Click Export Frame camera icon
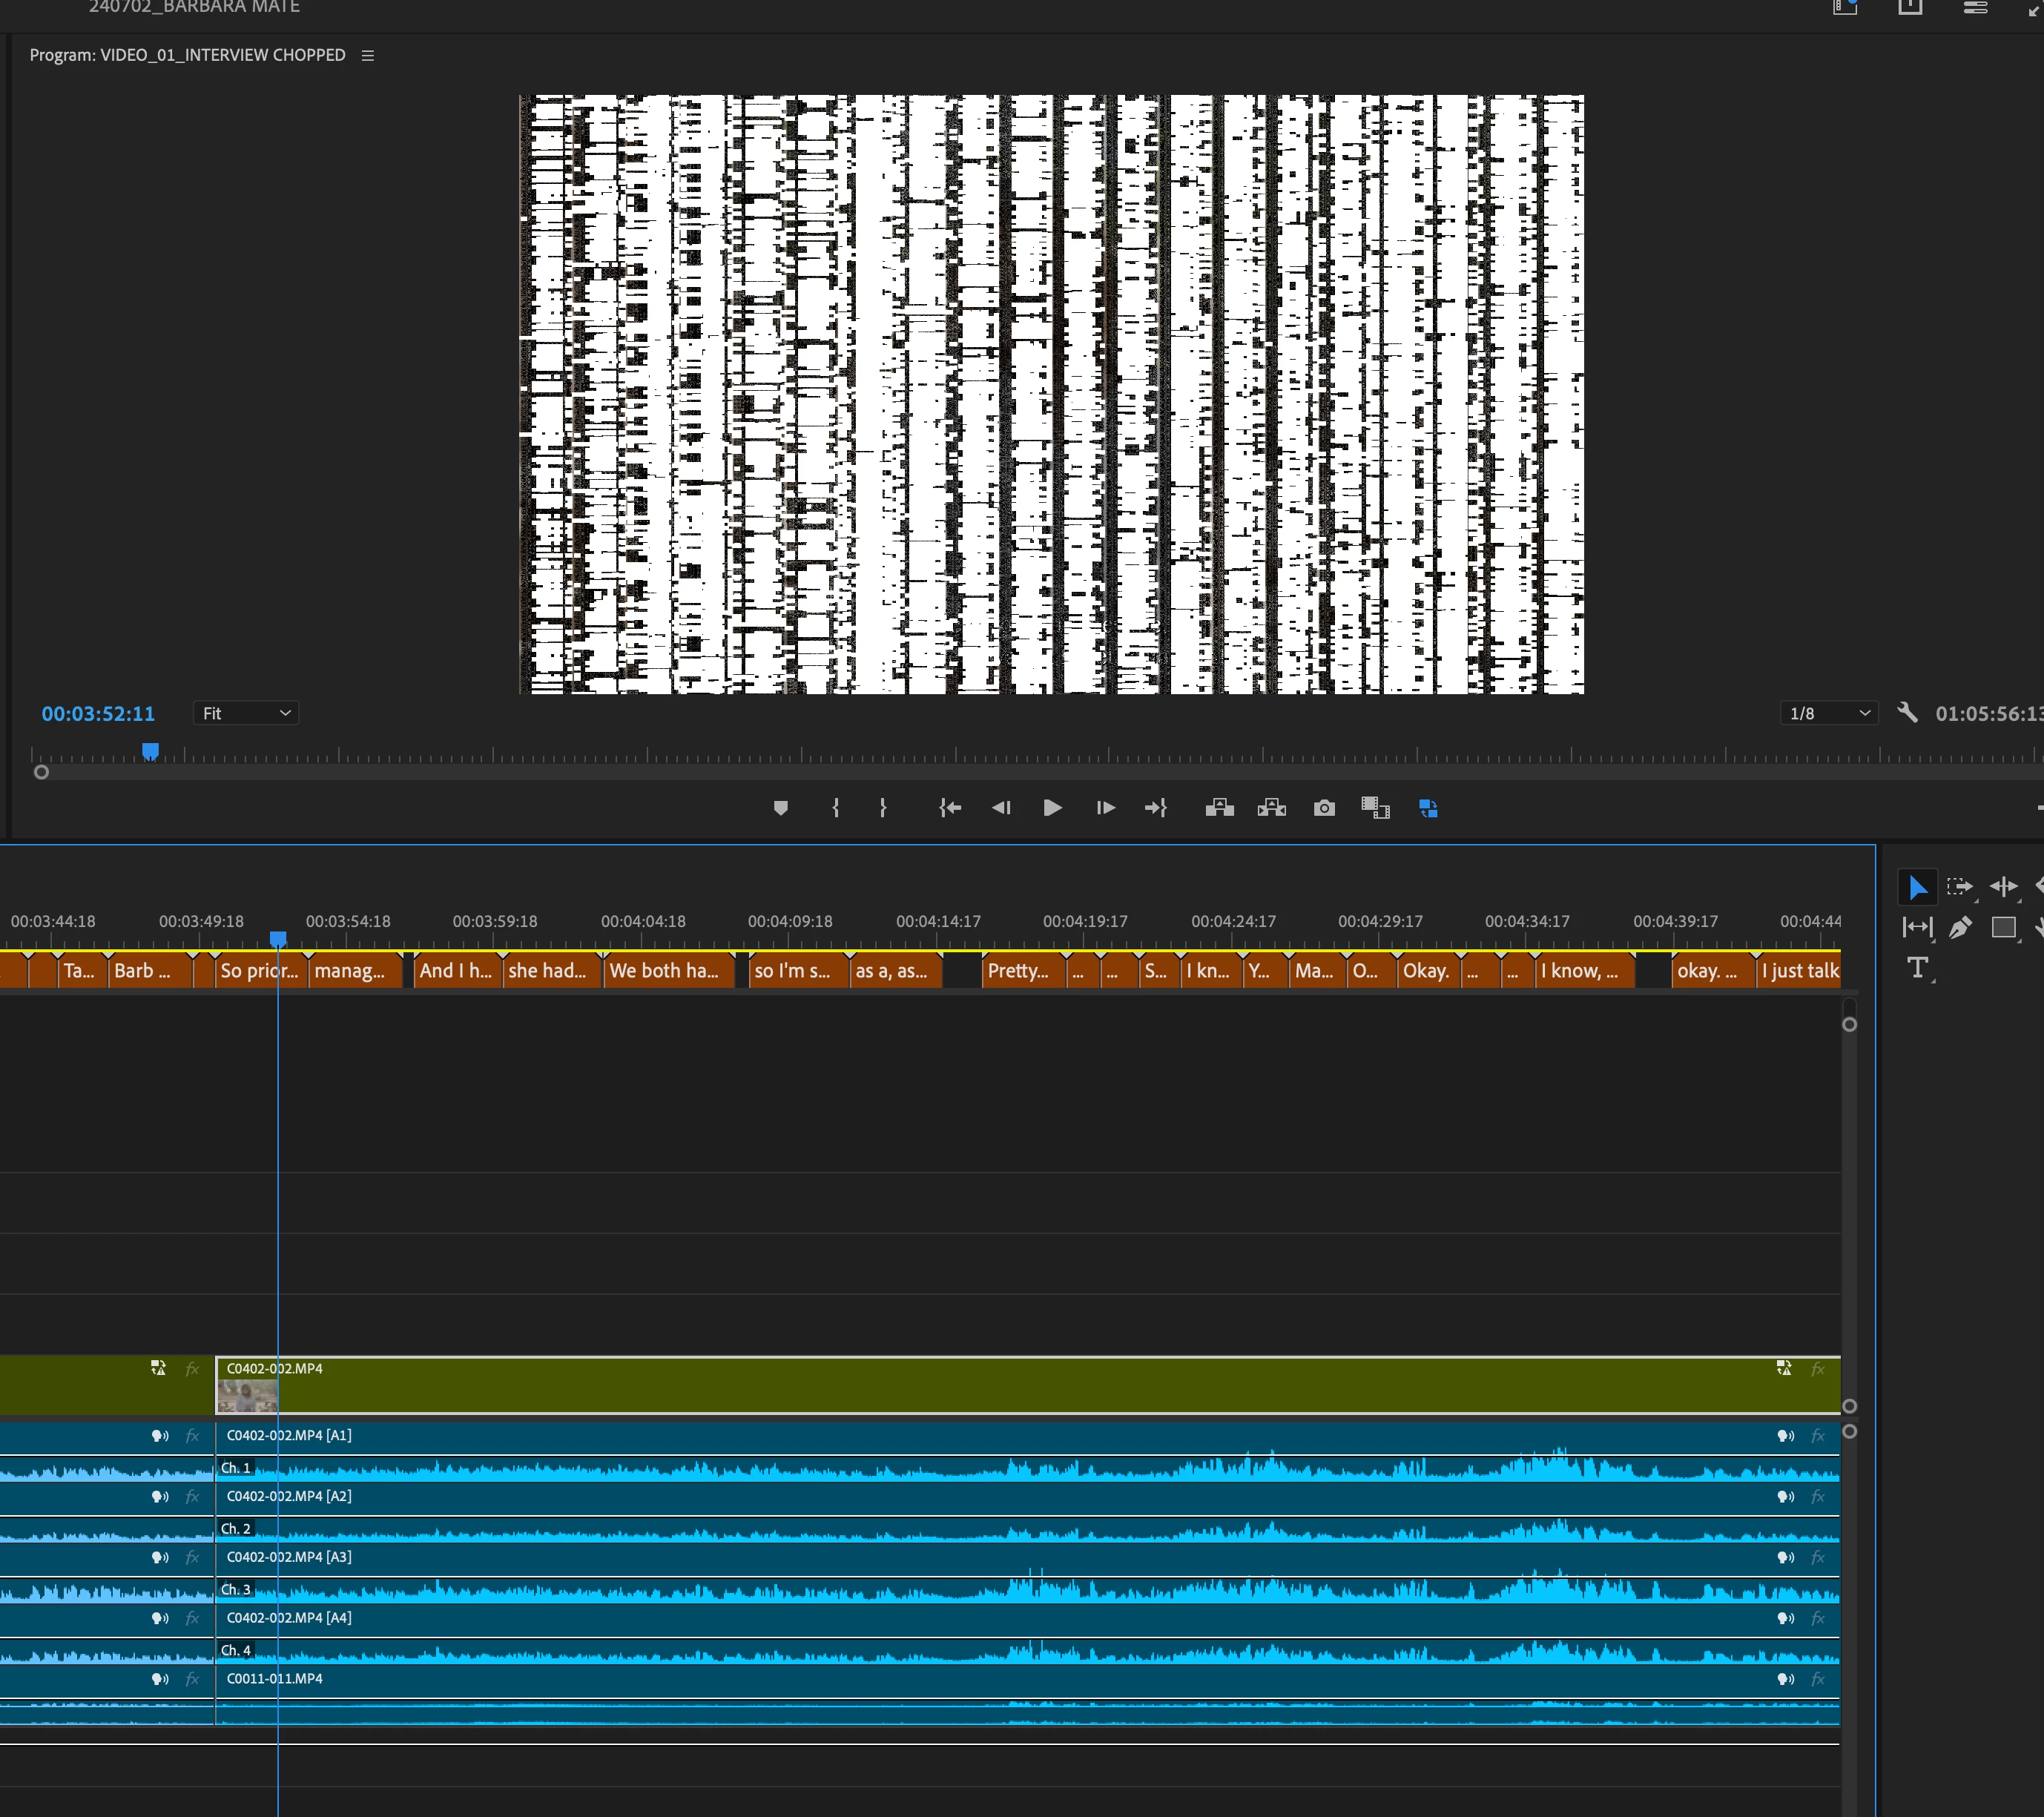 click(x=1324, y=808)
